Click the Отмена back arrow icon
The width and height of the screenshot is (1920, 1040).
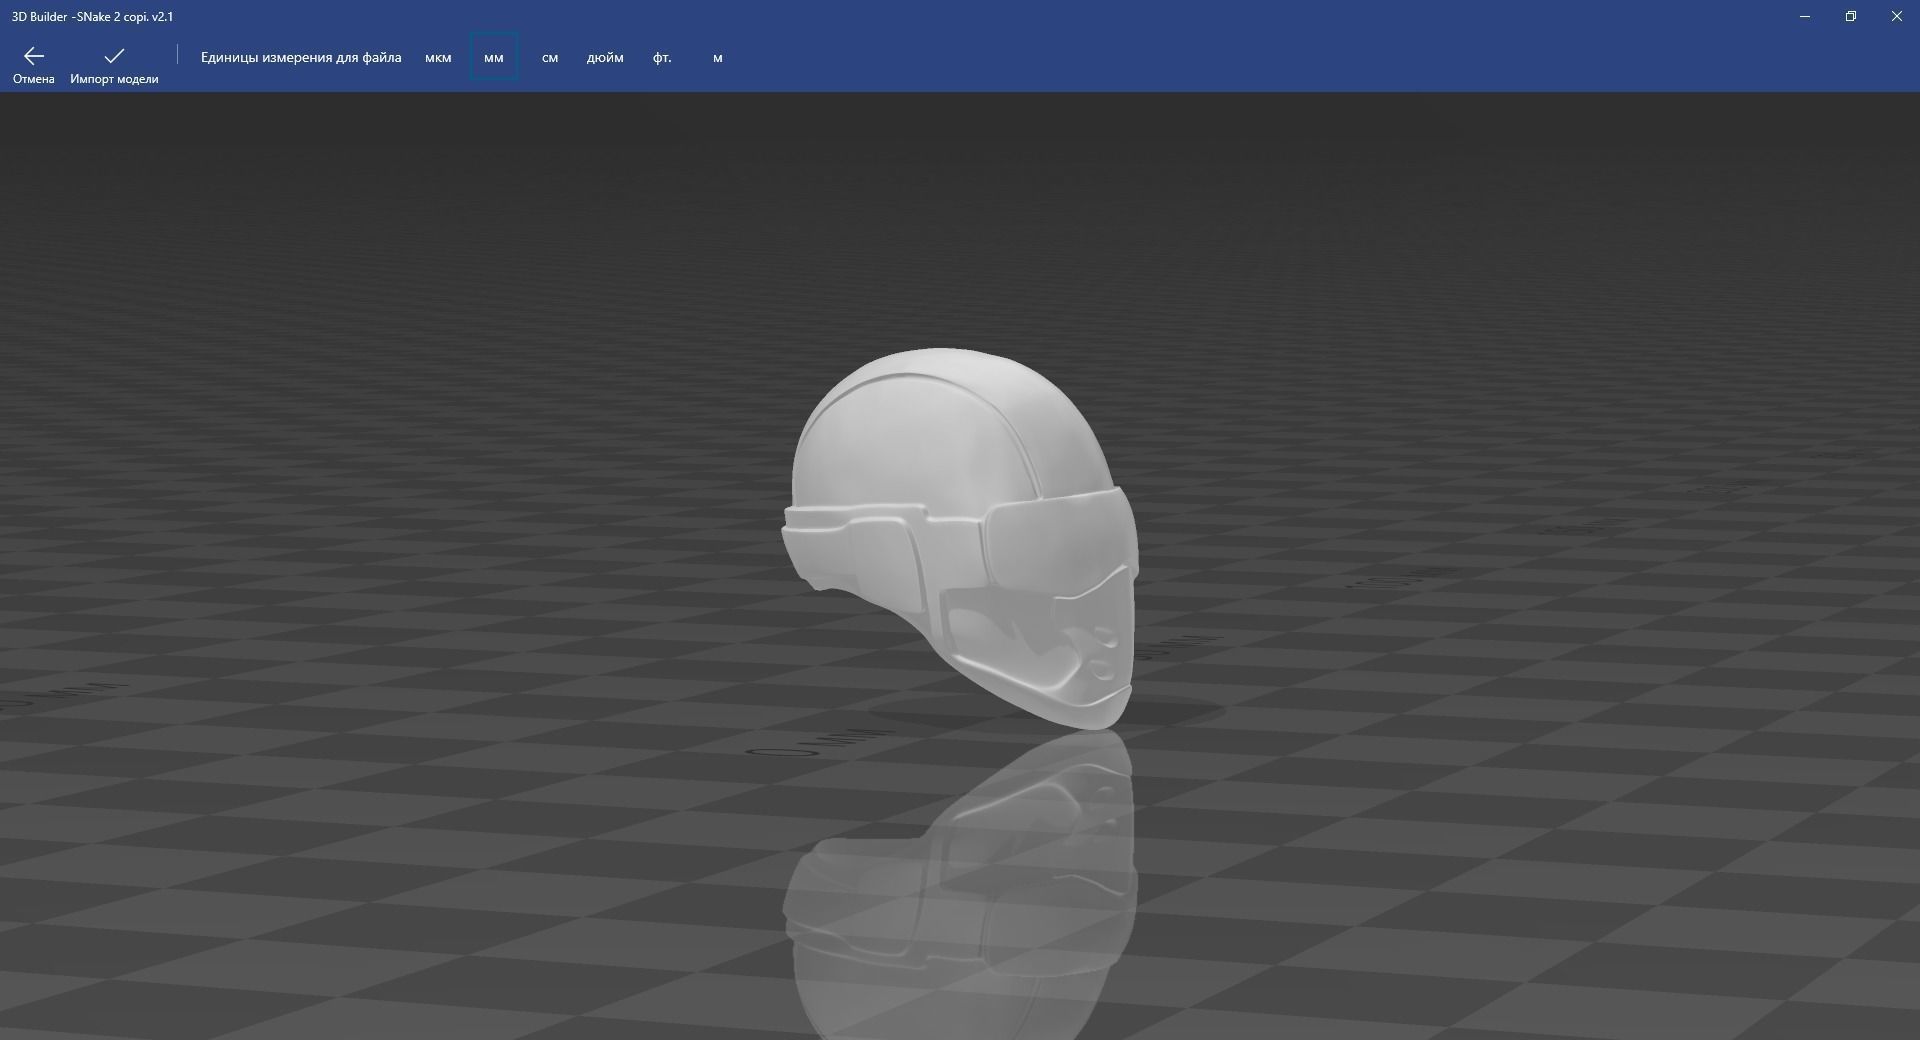(x=34, y=56)
